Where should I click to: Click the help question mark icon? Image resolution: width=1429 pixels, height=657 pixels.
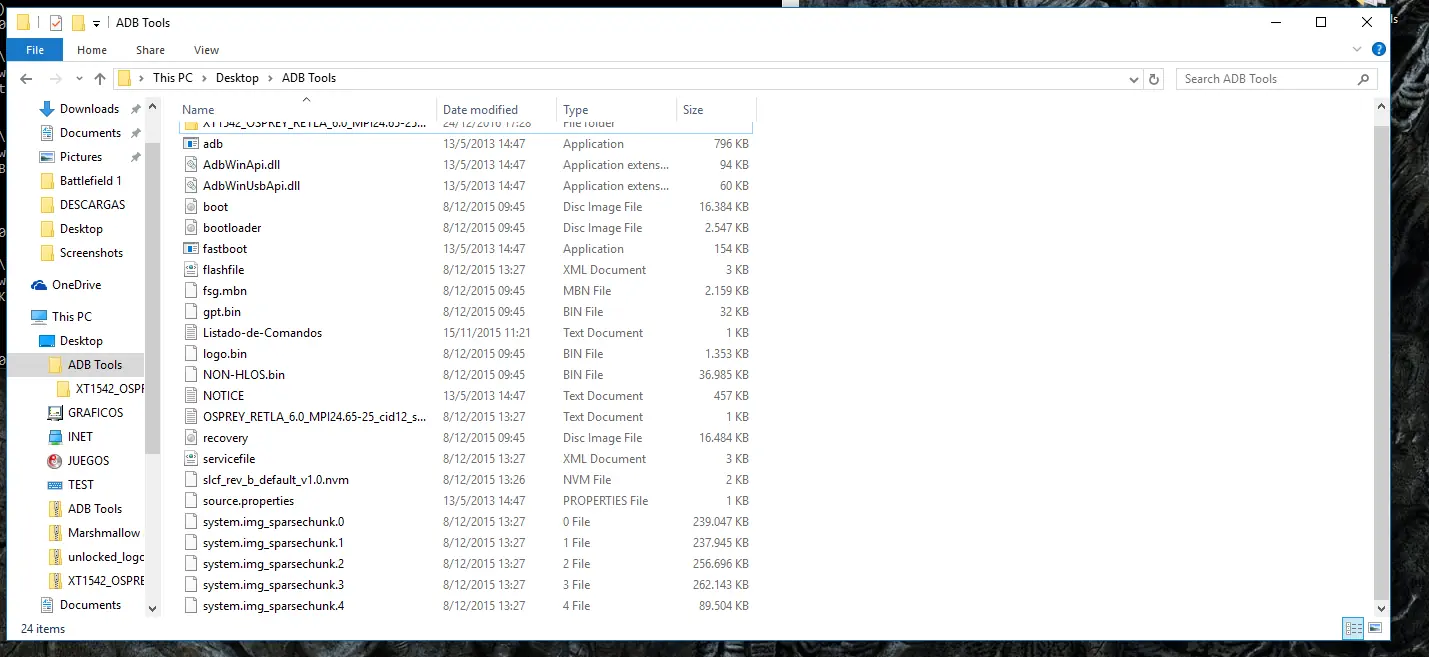tap(1379, 49)
